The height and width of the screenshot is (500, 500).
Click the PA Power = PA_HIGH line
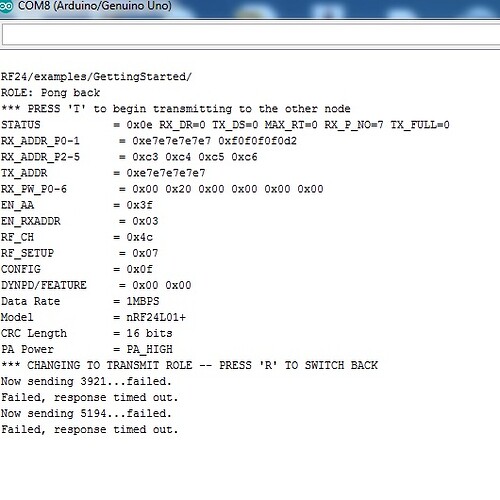coord(87,349)
